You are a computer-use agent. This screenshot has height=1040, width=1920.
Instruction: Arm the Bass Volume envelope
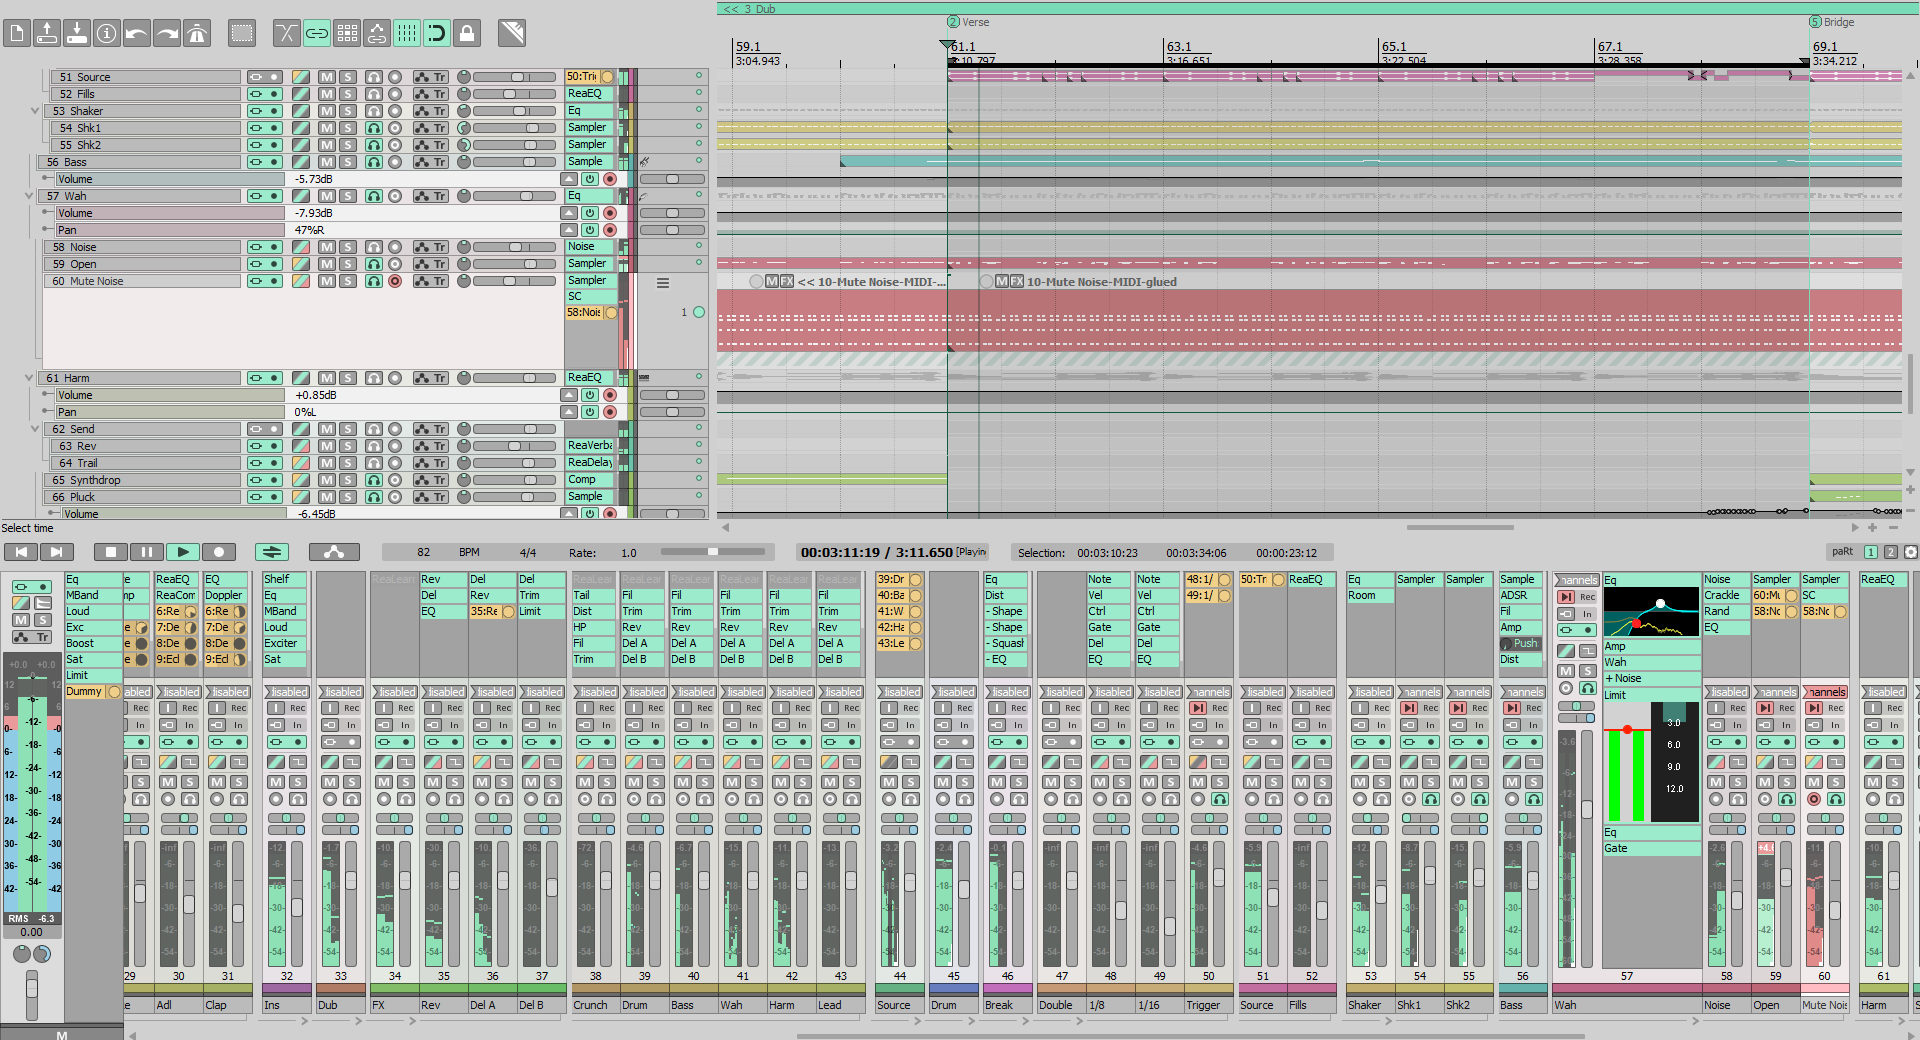coord(609,179)
